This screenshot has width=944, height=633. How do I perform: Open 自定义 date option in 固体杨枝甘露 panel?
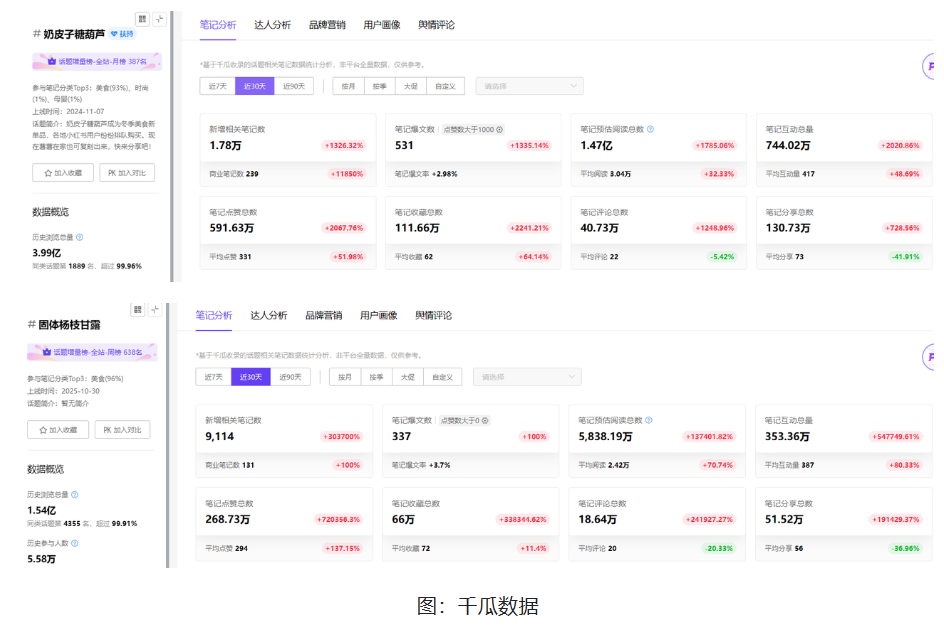coord(441,377)
